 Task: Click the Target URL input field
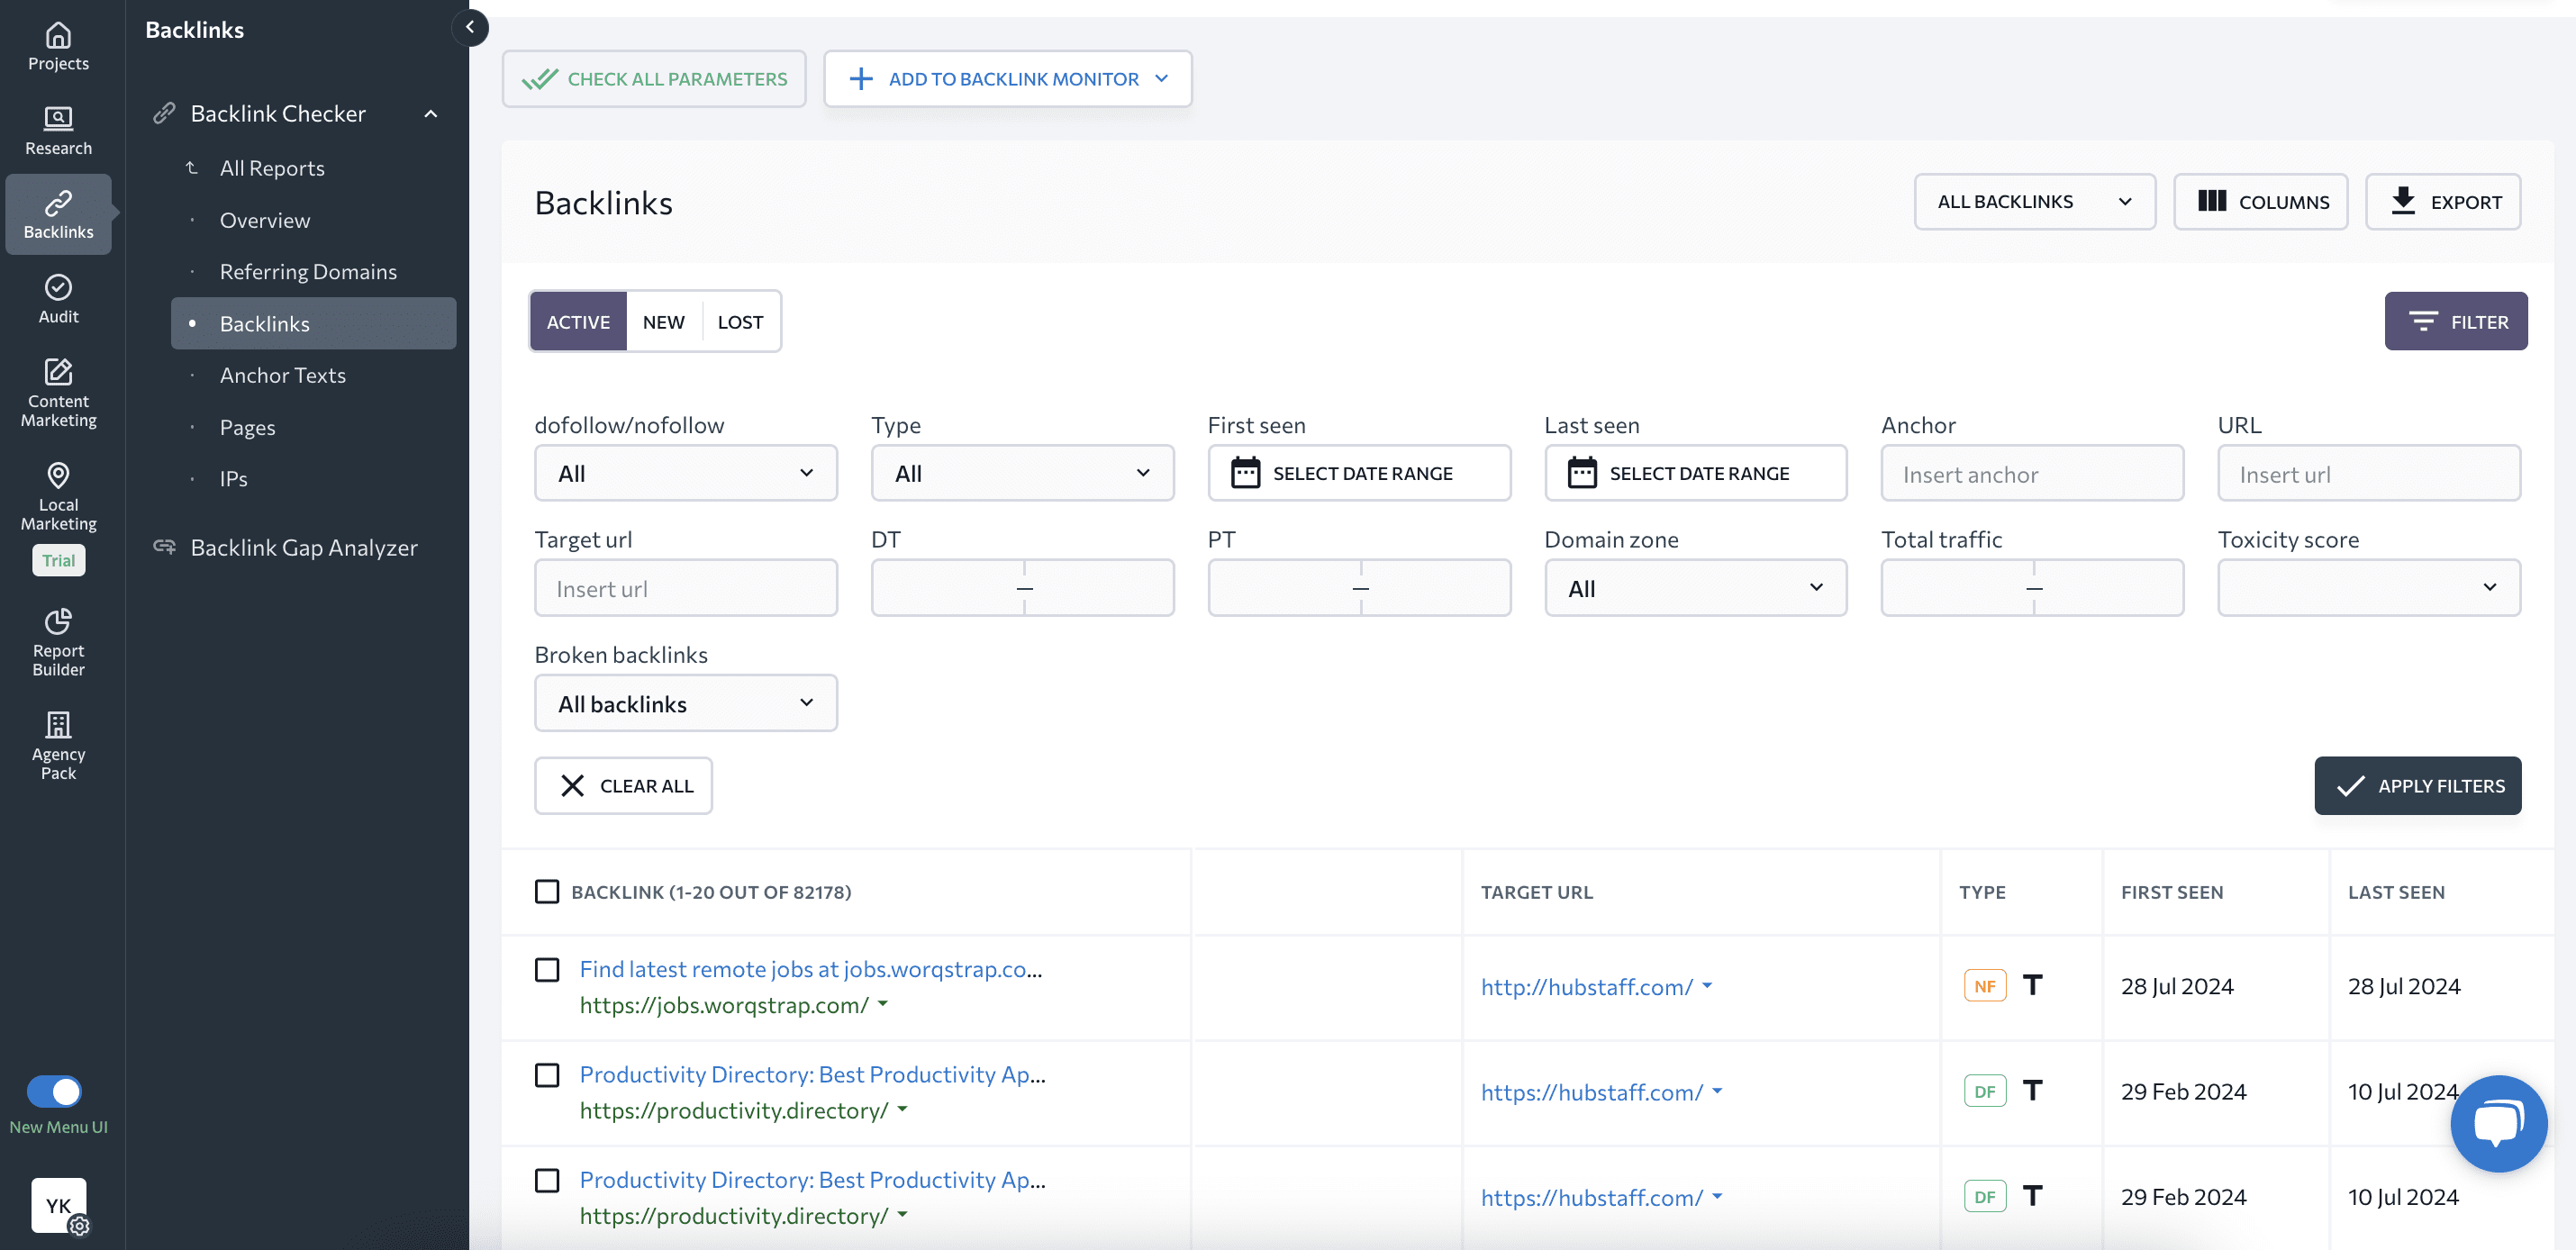click(x=685, y=586)
